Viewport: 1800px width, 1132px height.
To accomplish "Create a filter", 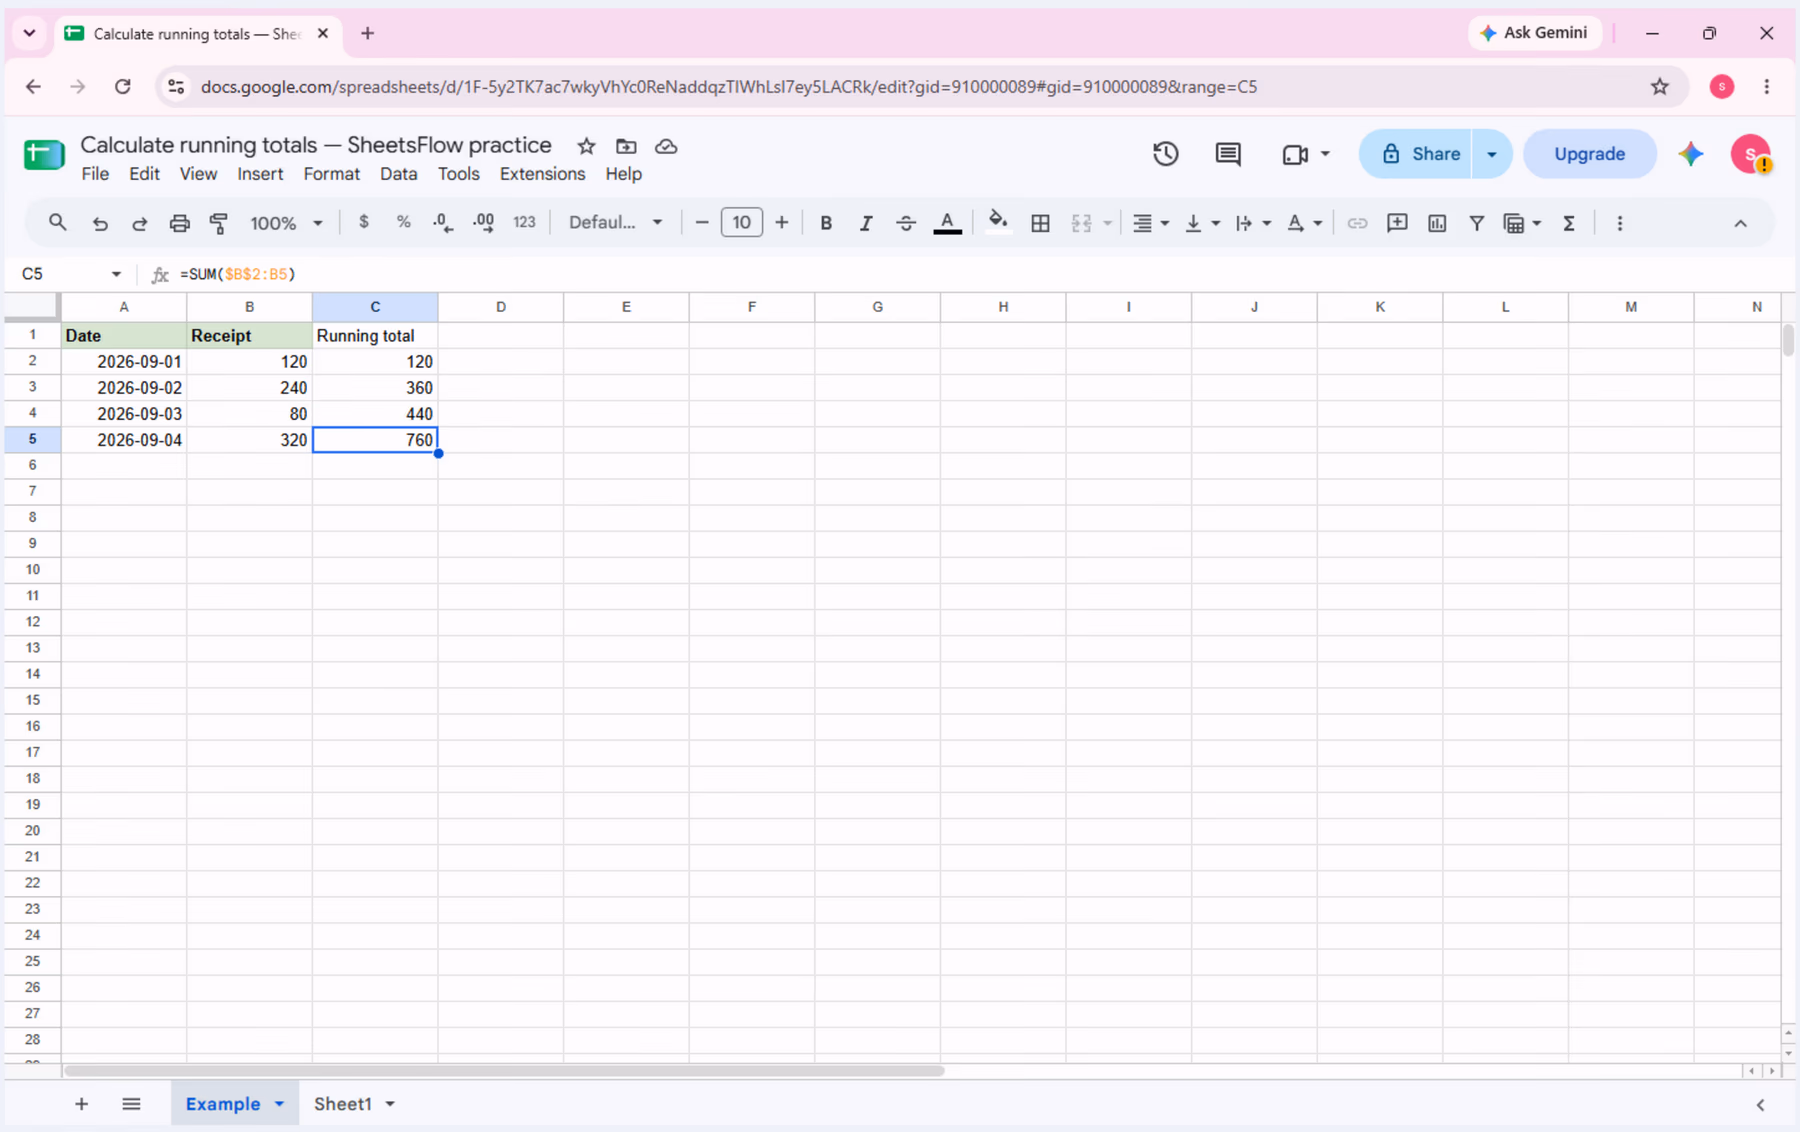I will pos(1476,223).
